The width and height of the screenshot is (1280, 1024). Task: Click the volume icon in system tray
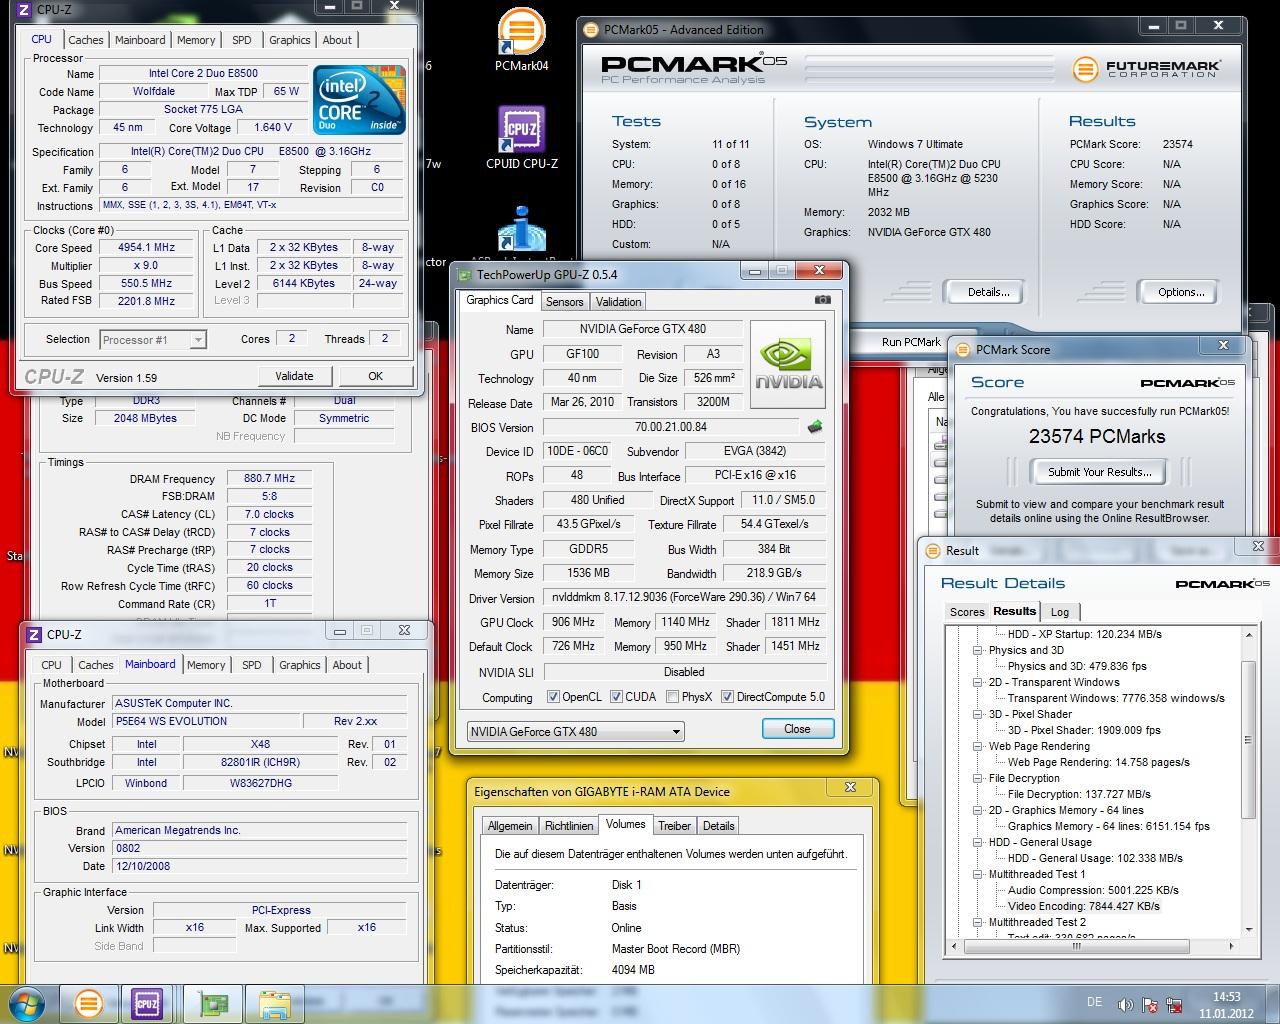click(x=1124, y=1004)
